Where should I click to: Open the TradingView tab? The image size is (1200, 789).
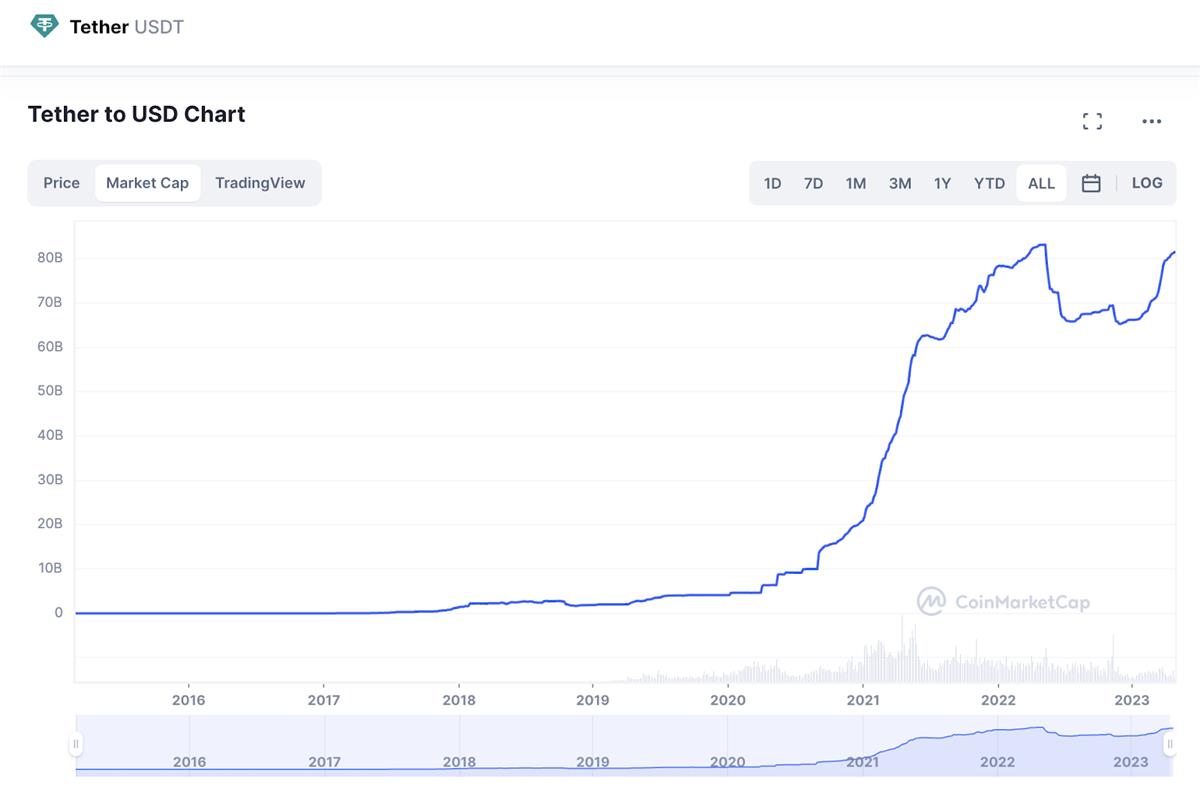coord(260,183)
